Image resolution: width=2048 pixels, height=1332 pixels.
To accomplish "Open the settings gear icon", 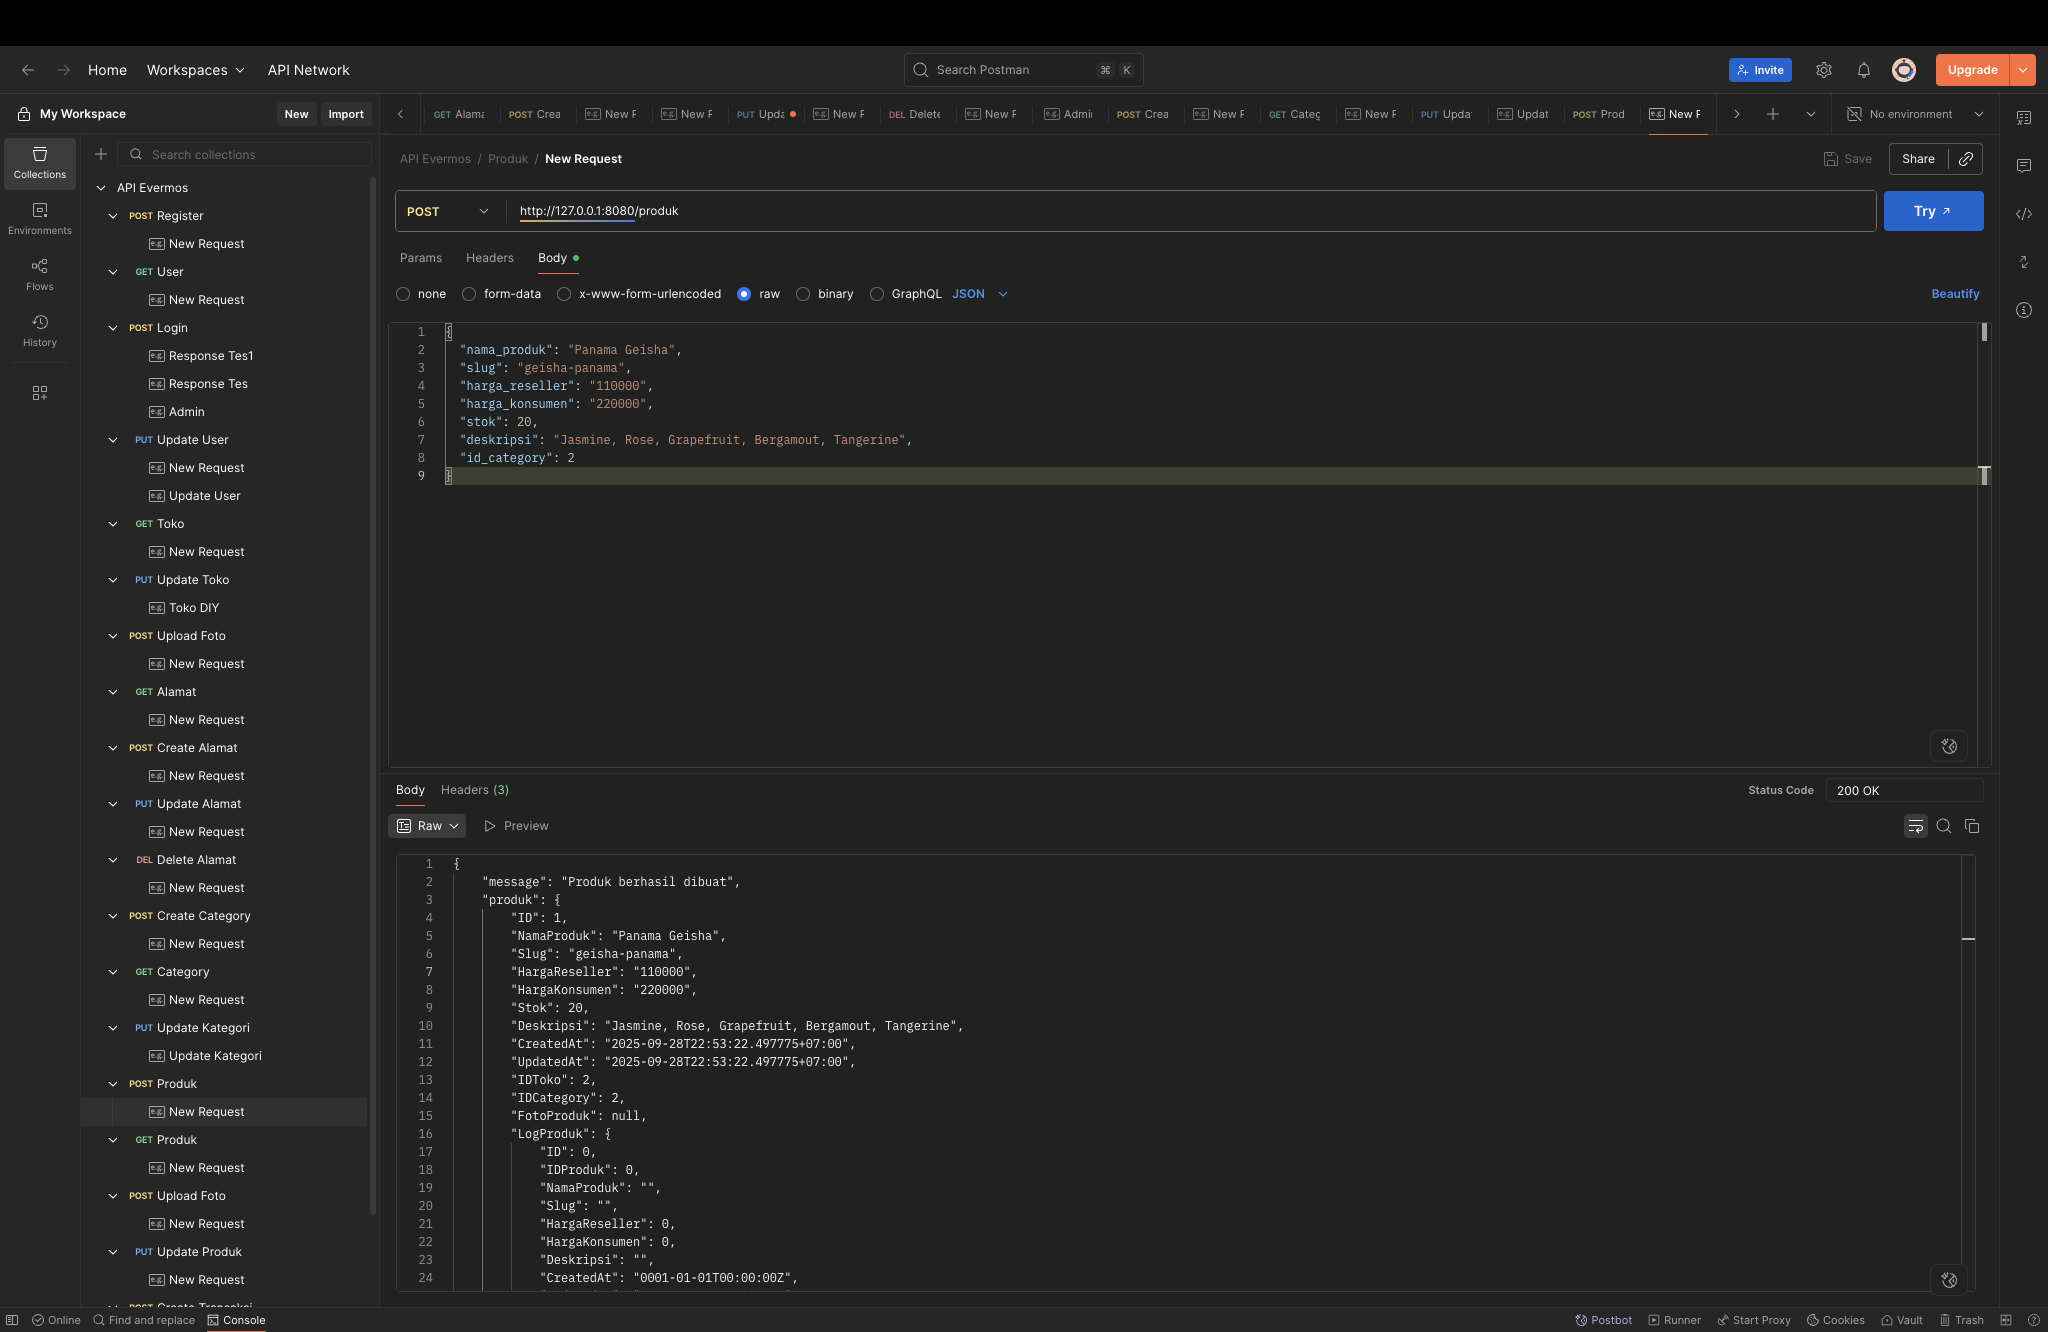I will 1823,70.
